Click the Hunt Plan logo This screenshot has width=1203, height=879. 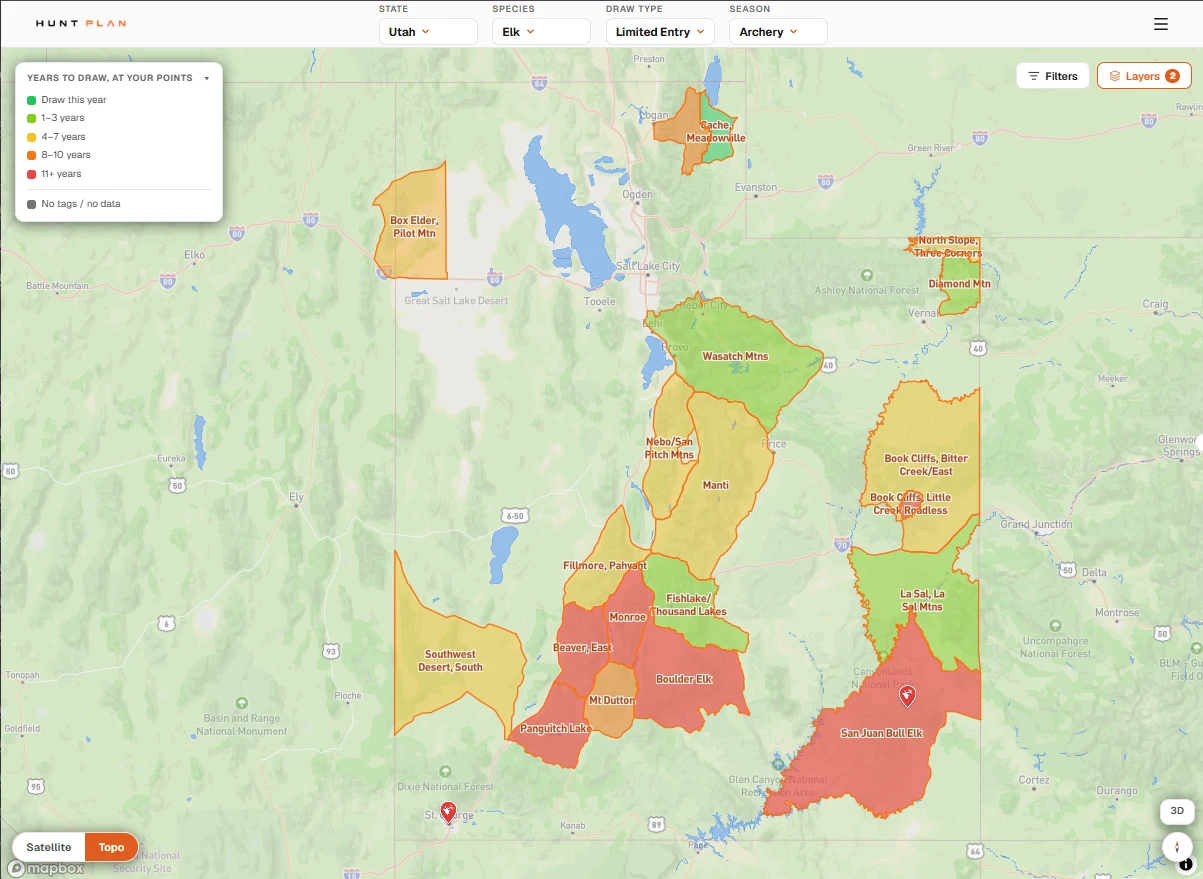click(81, 23)
